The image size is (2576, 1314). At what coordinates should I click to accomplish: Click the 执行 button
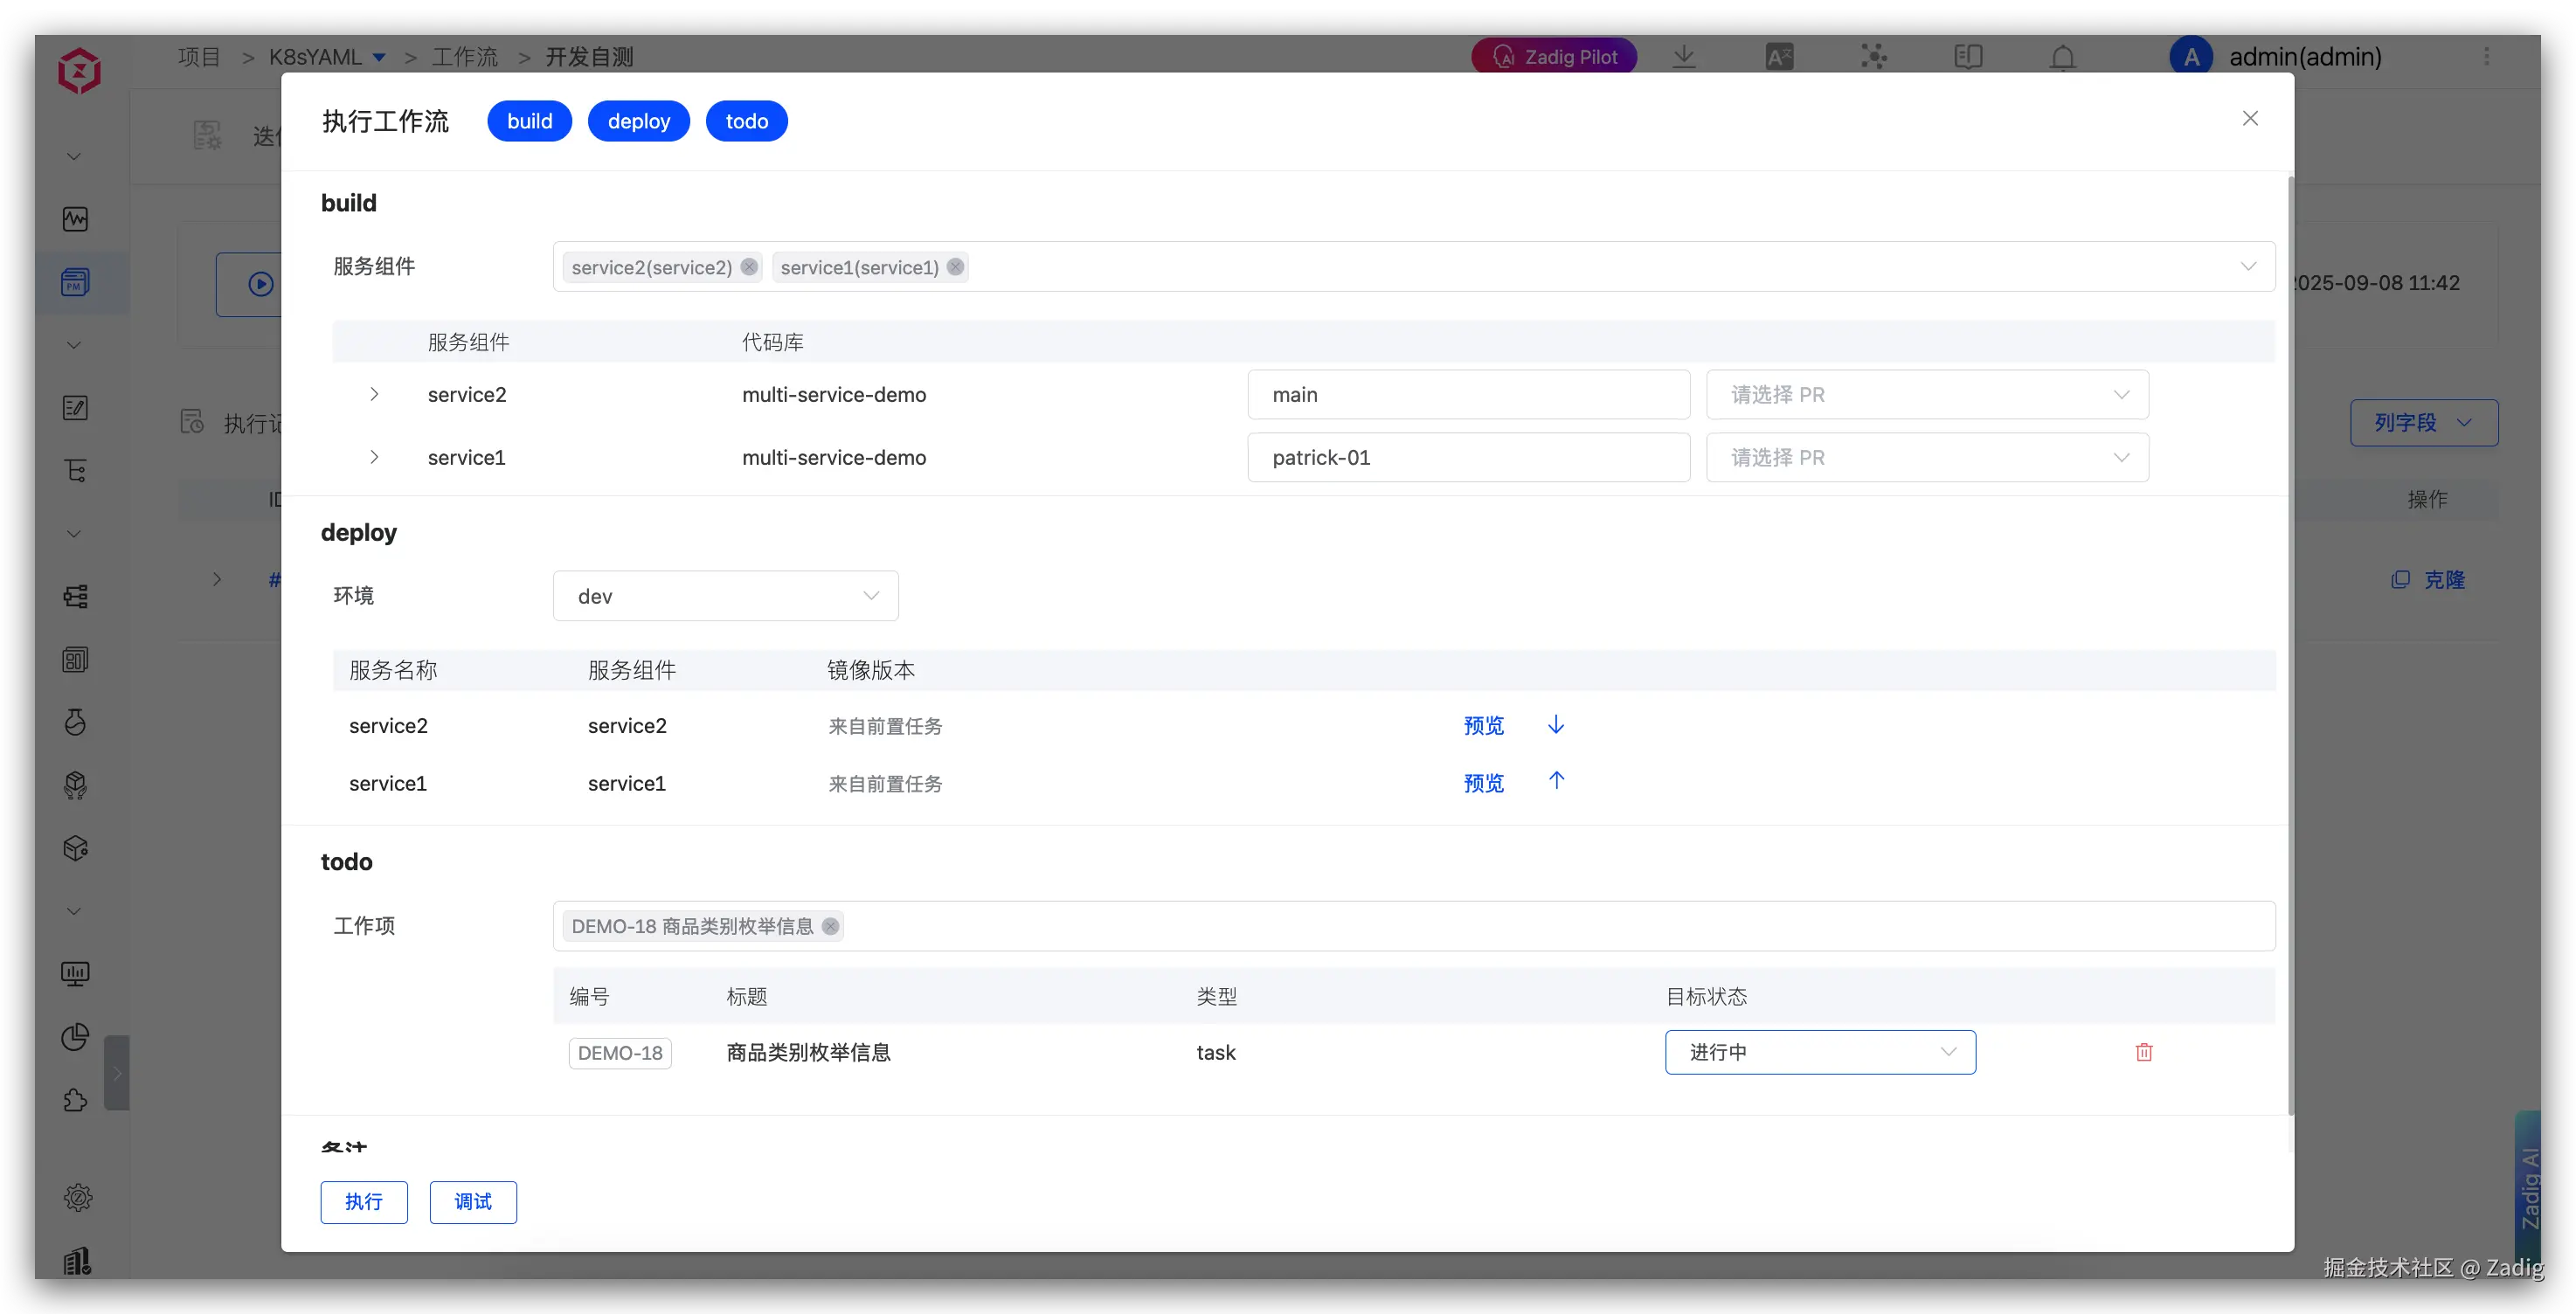click(364, 1202)
